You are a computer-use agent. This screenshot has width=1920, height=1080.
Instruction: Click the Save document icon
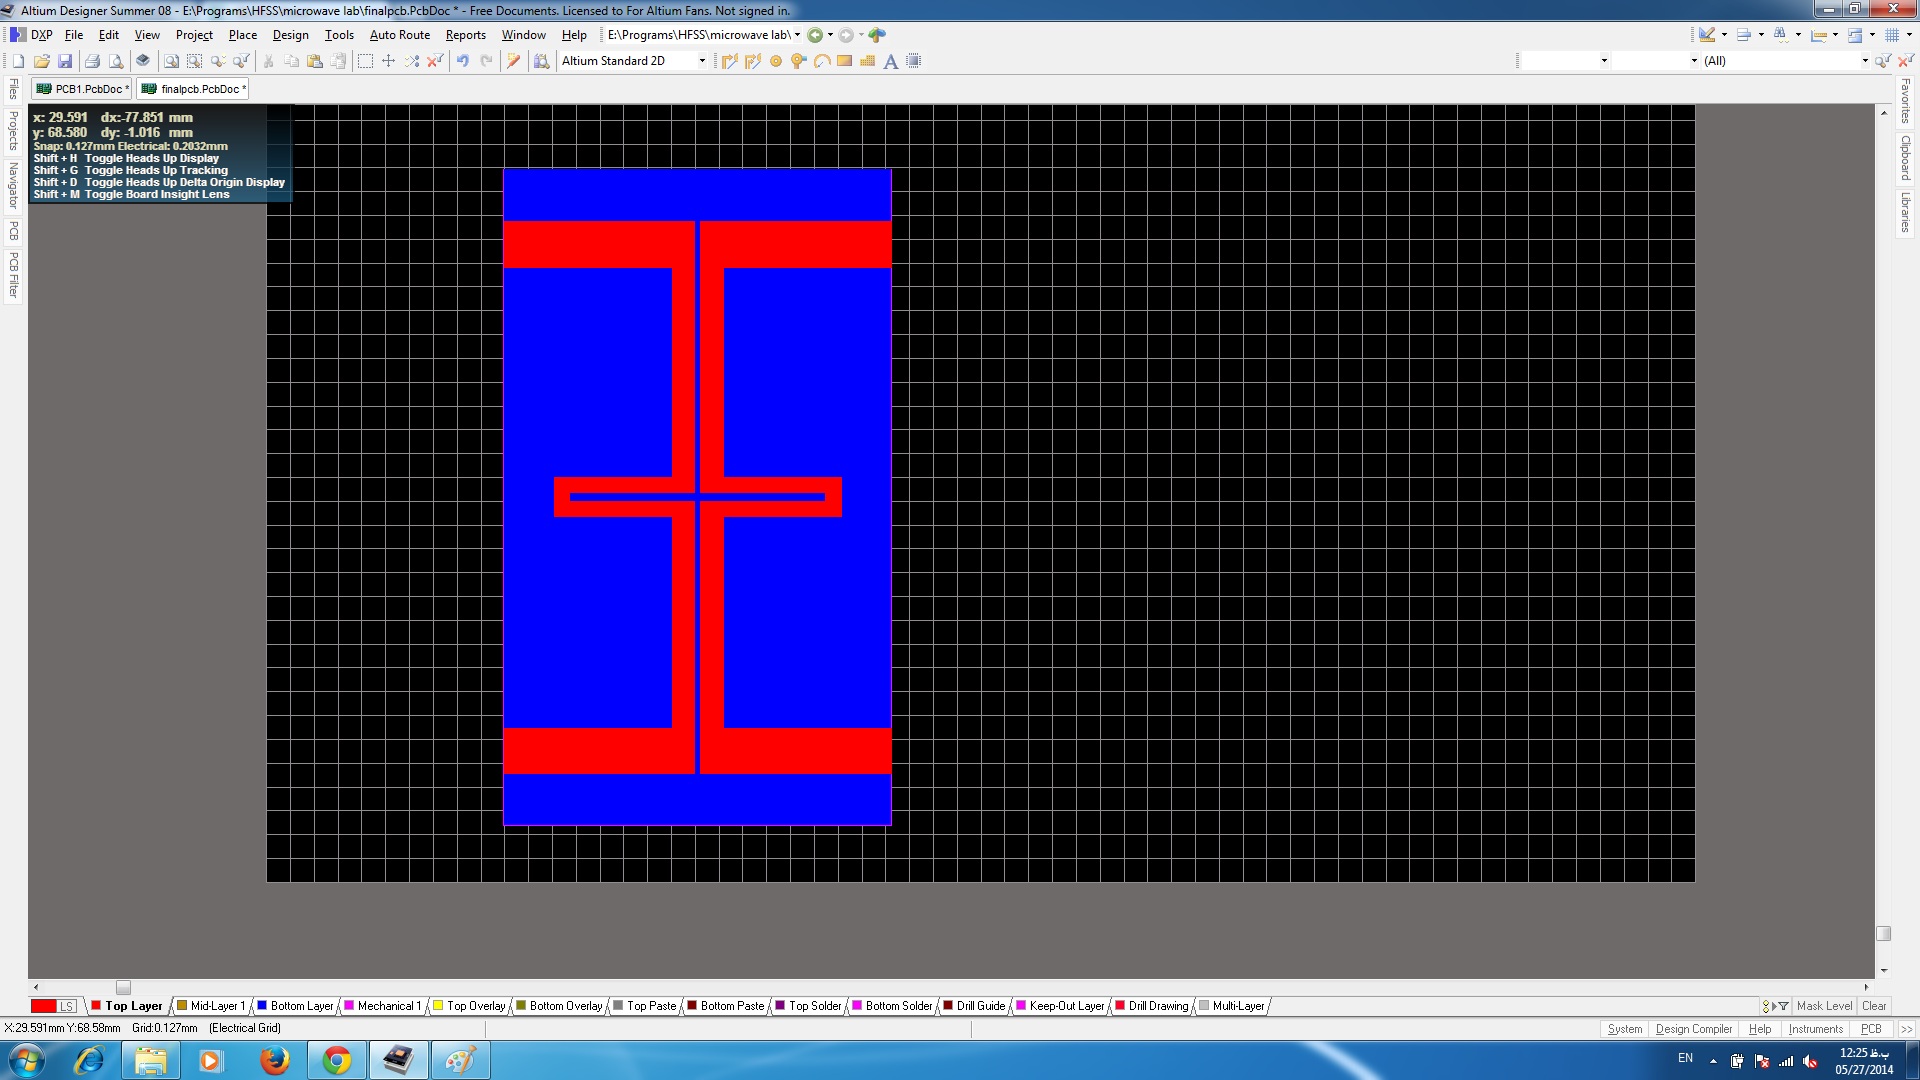pos(65,61)
